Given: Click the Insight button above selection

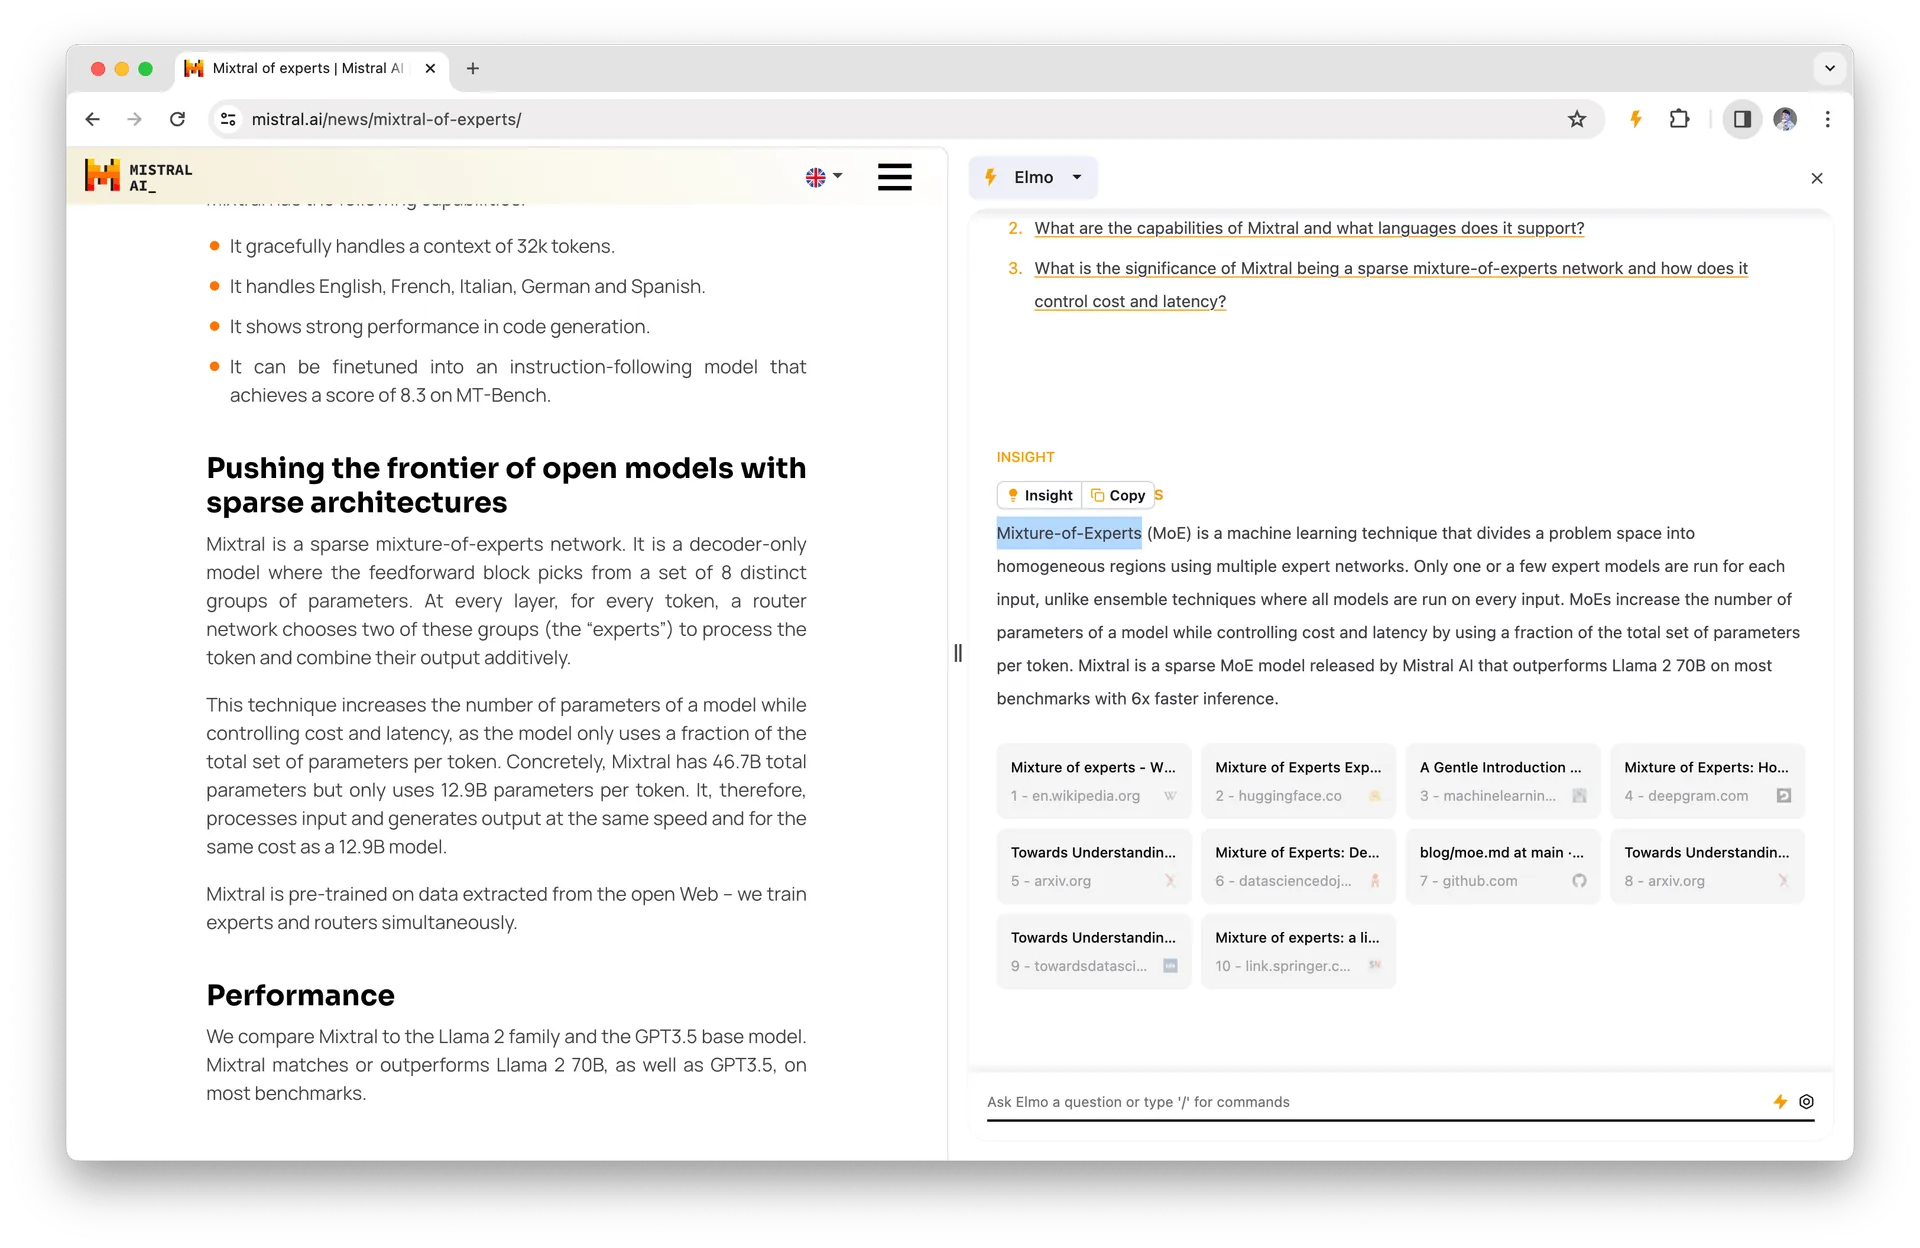Looking at the screenshot, I should coord(1039,495).
